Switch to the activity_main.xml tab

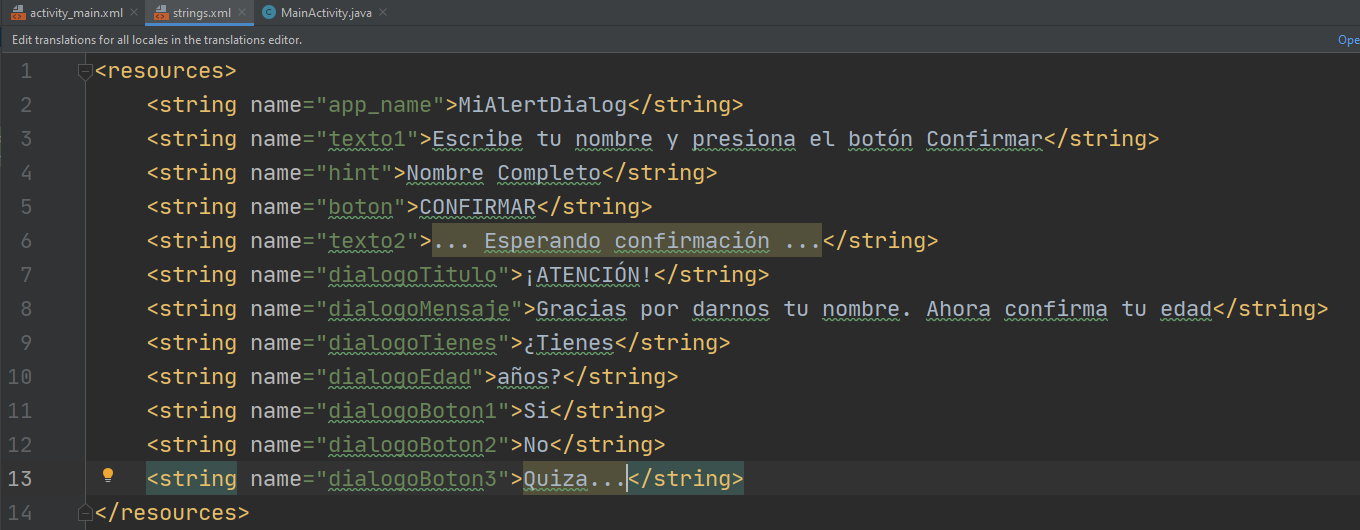76,13
